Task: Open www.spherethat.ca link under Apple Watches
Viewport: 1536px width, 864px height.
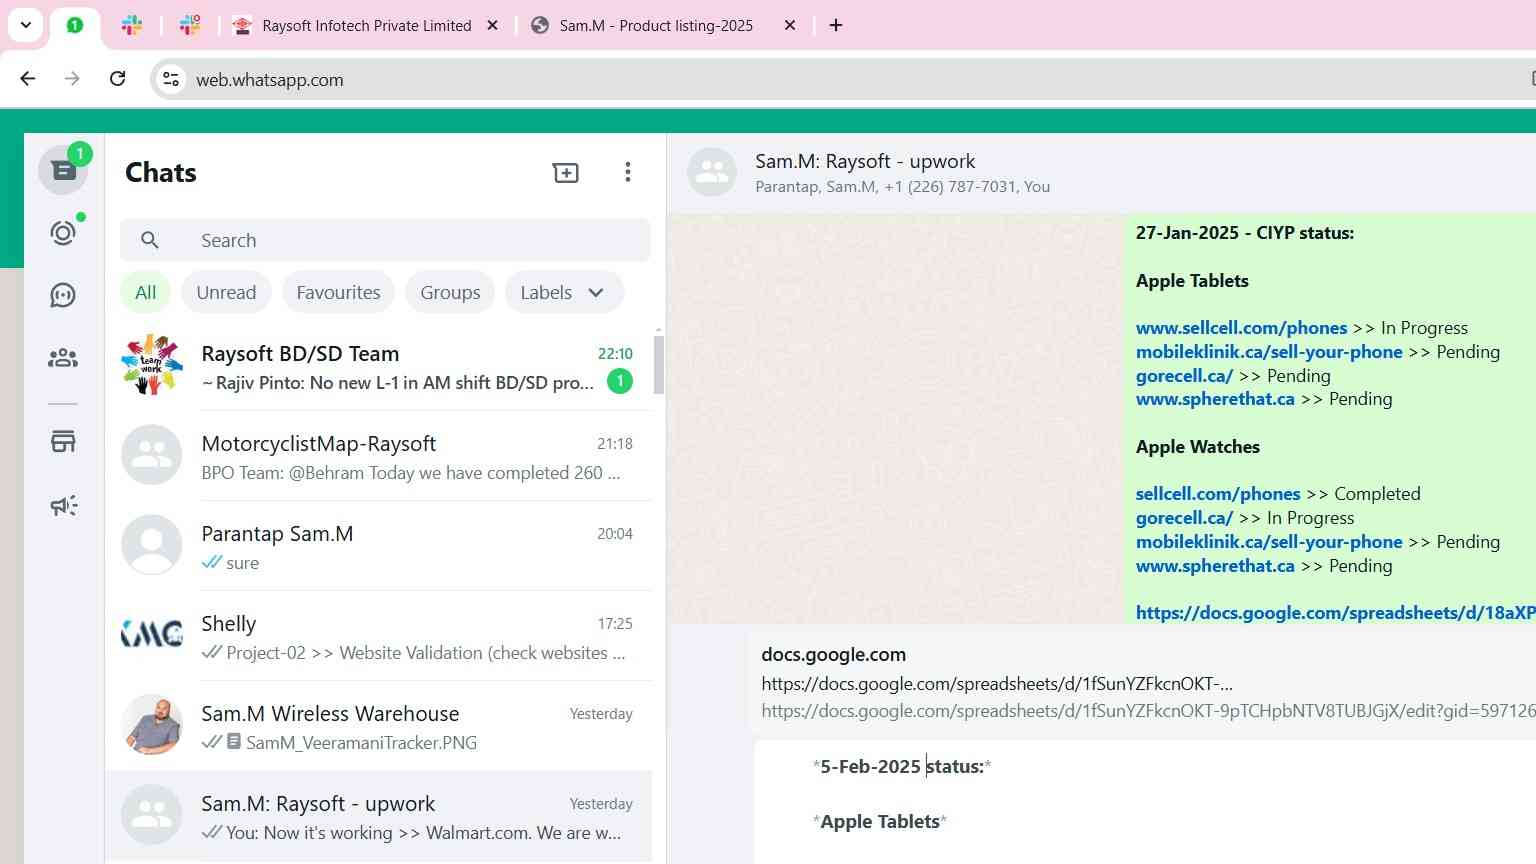Action: coord(1215,566)
